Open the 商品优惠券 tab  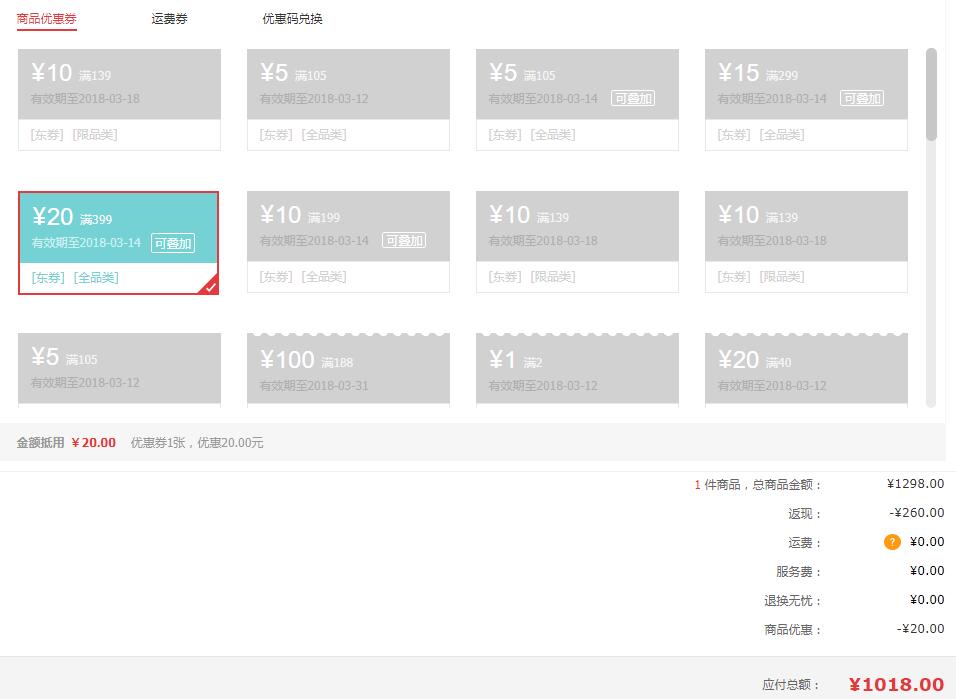tap(46, 19)
